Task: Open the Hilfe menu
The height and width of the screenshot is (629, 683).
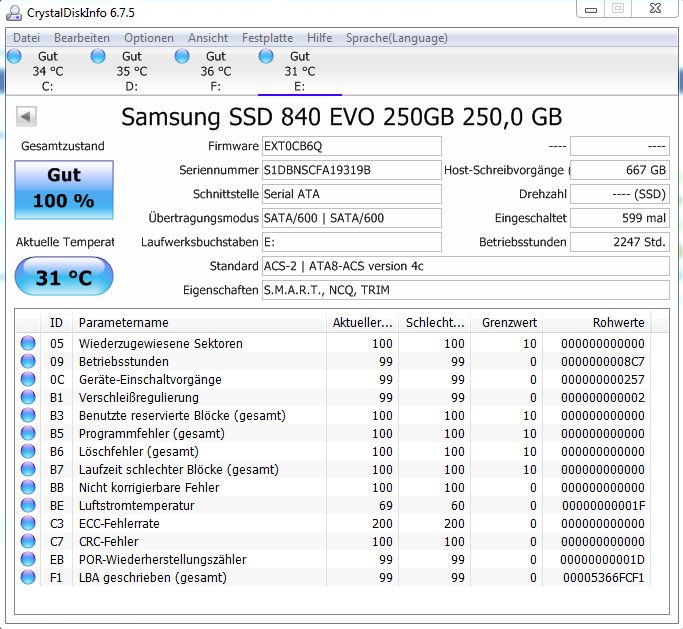Action: coord(319,38)
